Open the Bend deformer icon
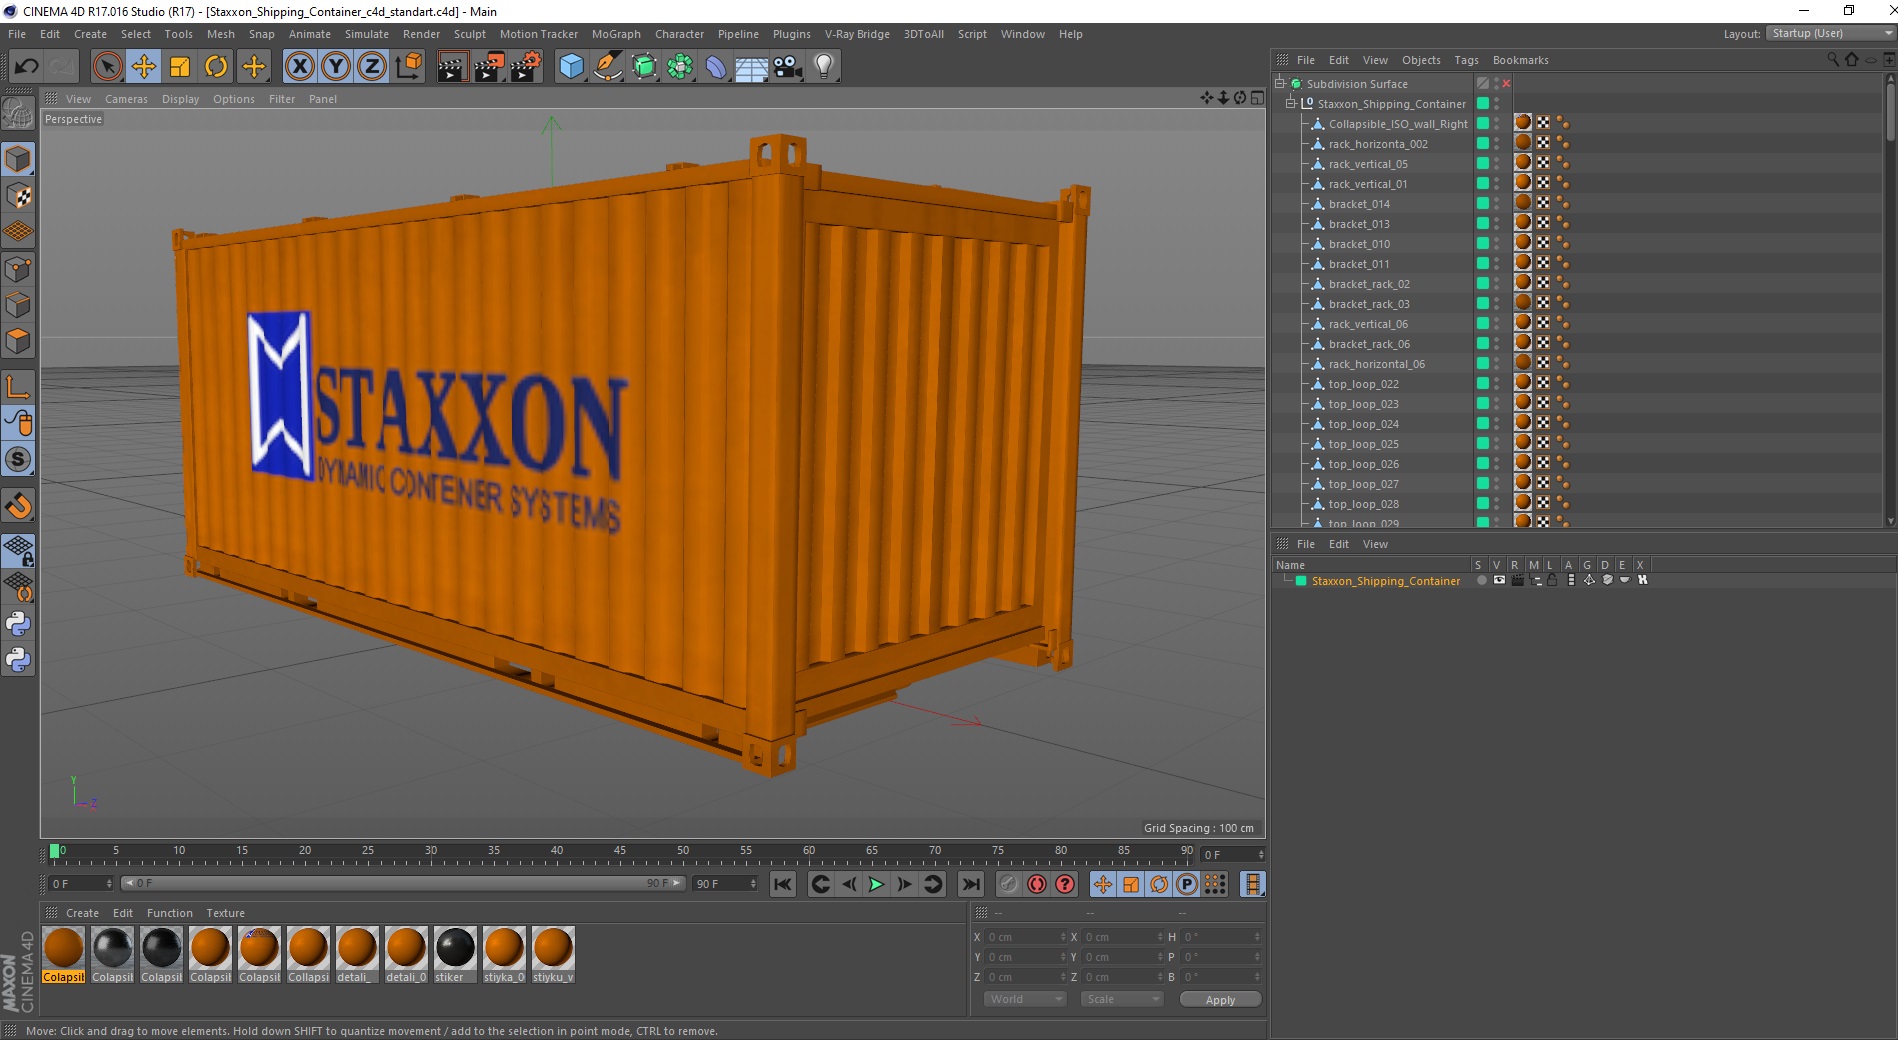This screenshot has width=1898, height=1040. [716, 67]
